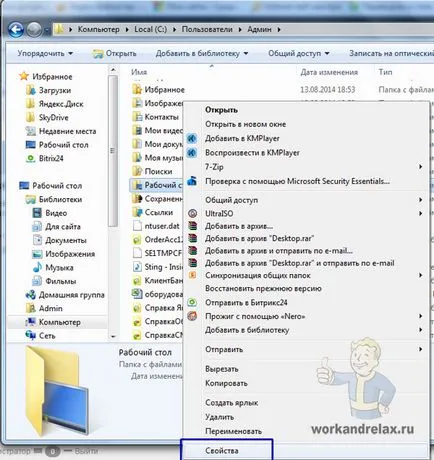Select Создать ярлык menu entry
Viewport: 434px width, 460px height.
click(232, 403)
